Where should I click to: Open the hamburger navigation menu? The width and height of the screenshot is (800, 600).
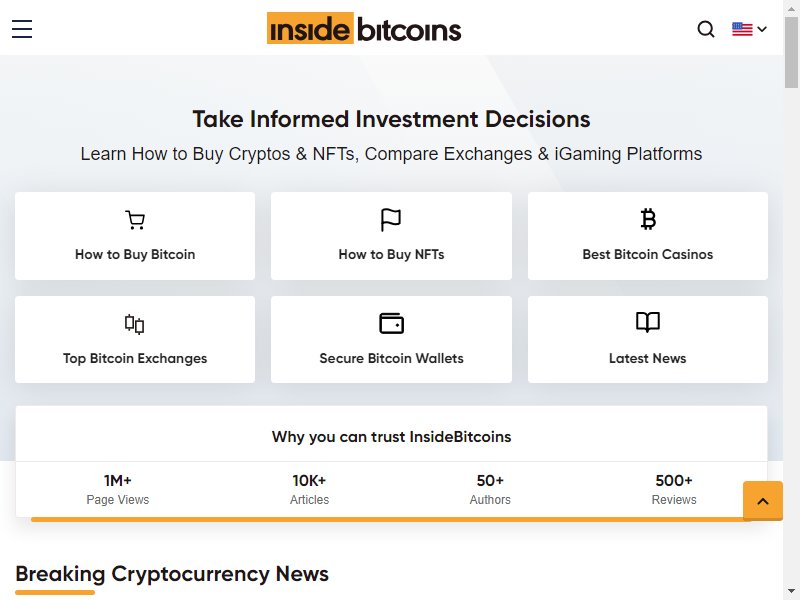point(22,29)
